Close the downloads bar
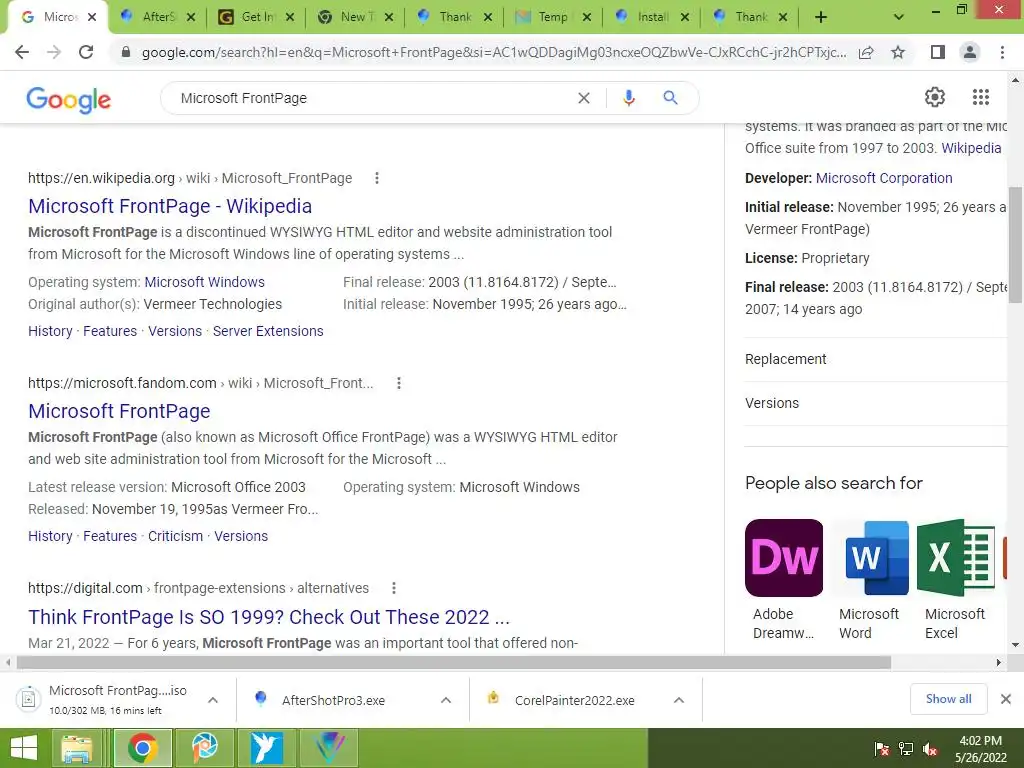This screenshot has height=768, width=1024. (x=1006, y=699)
